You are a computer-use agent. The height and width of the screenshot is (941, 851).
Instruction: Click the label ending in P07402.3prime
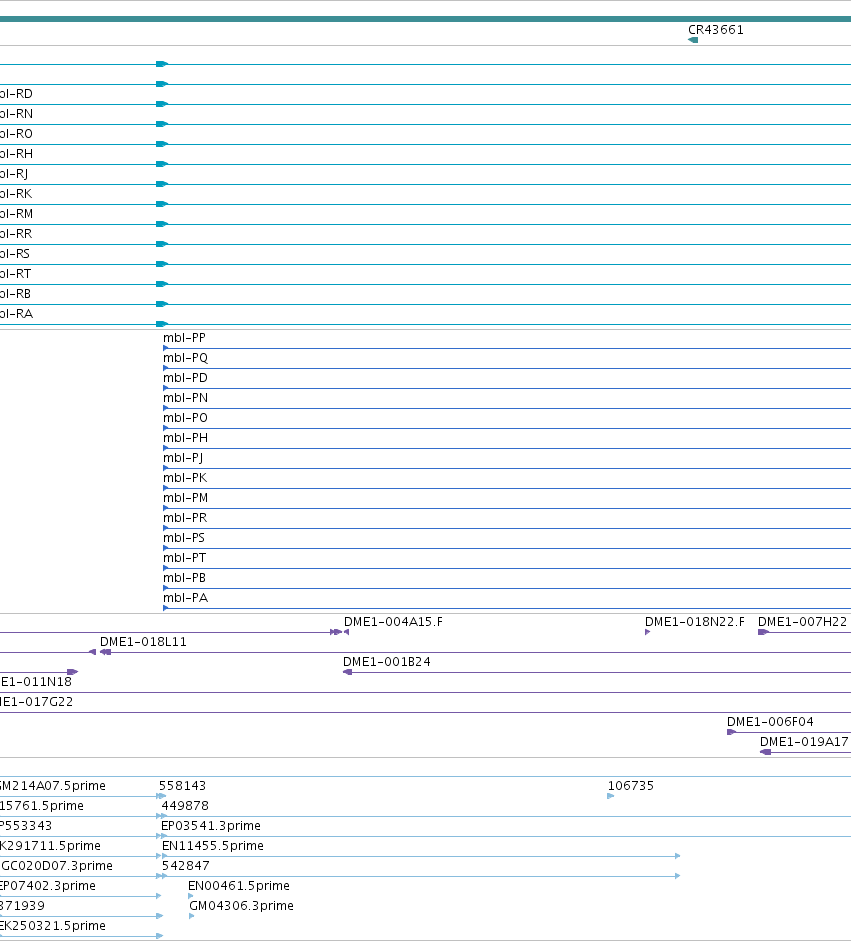coord(47,886)
